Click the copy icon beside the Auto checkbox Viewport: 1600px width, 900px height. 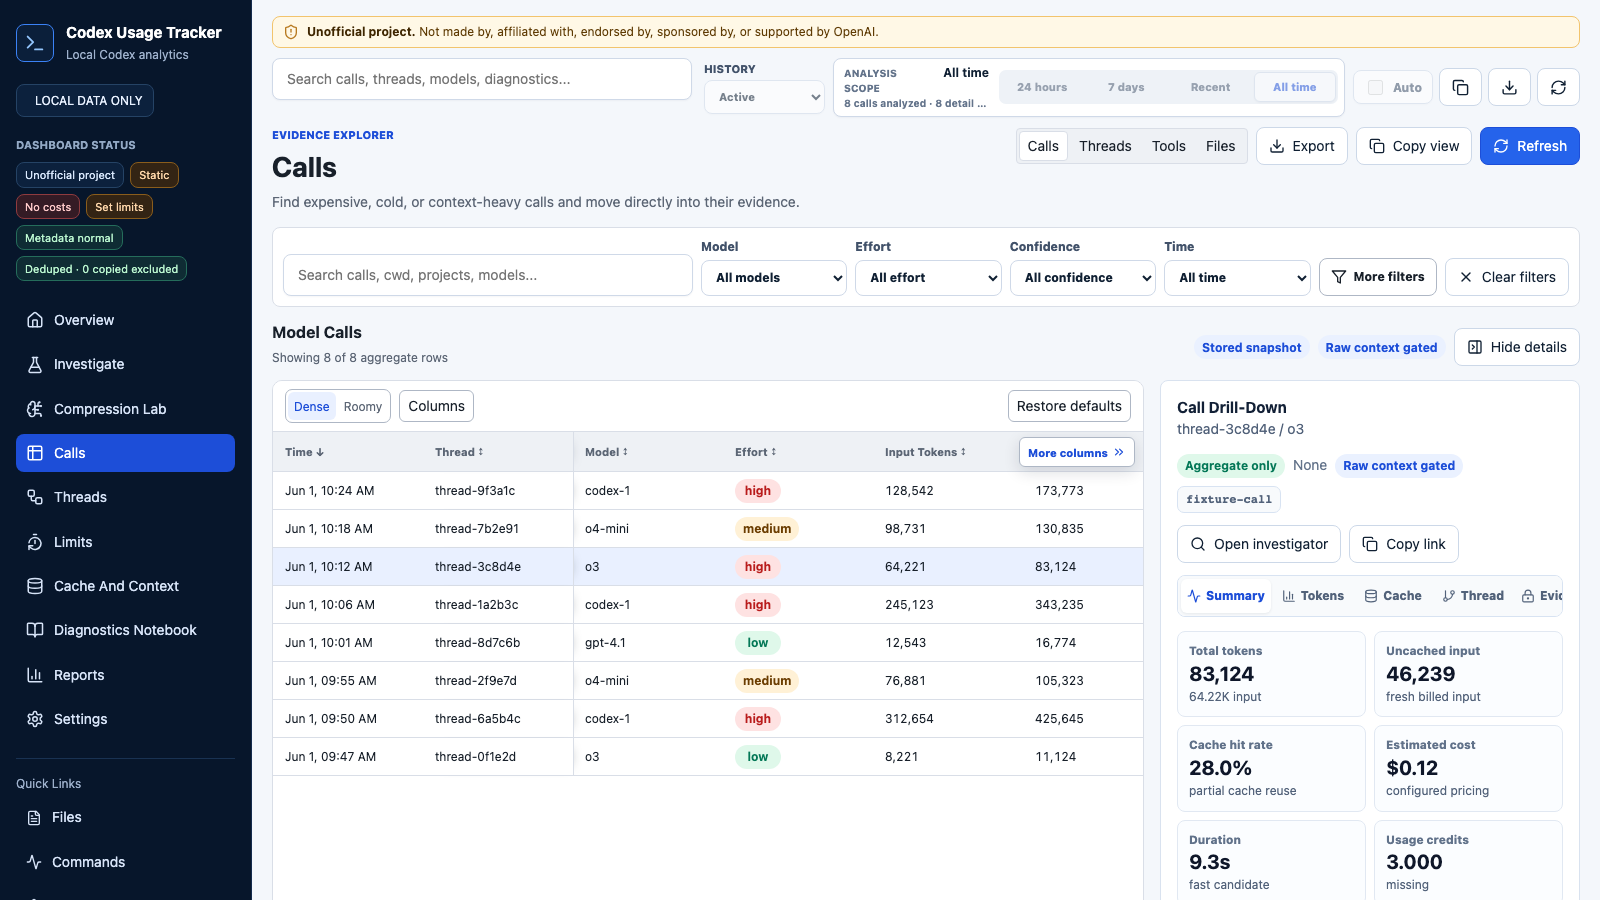click(x=1460, y=88)
